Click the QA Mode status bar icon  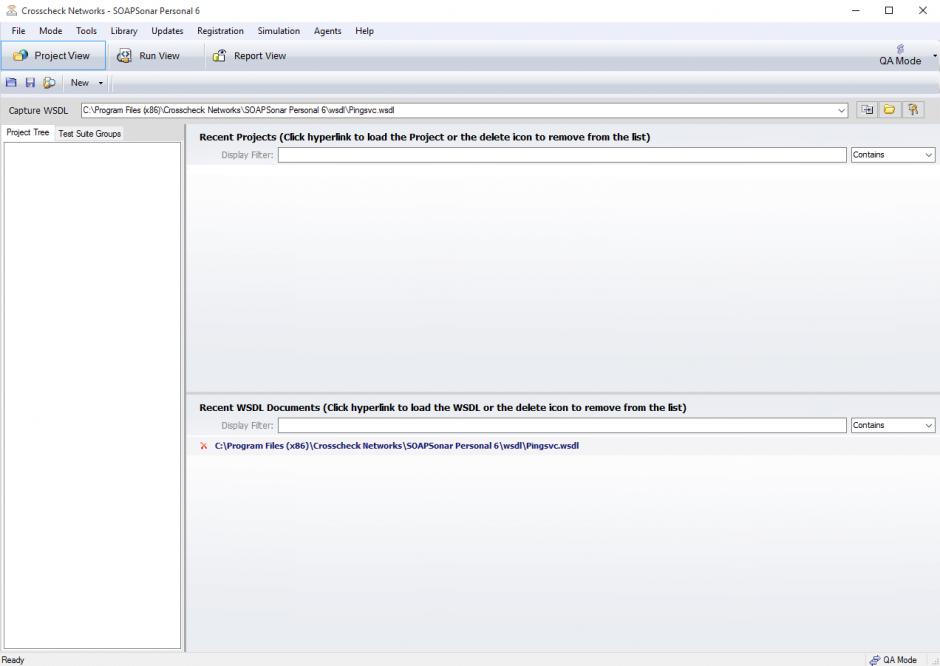pos(875,660)
